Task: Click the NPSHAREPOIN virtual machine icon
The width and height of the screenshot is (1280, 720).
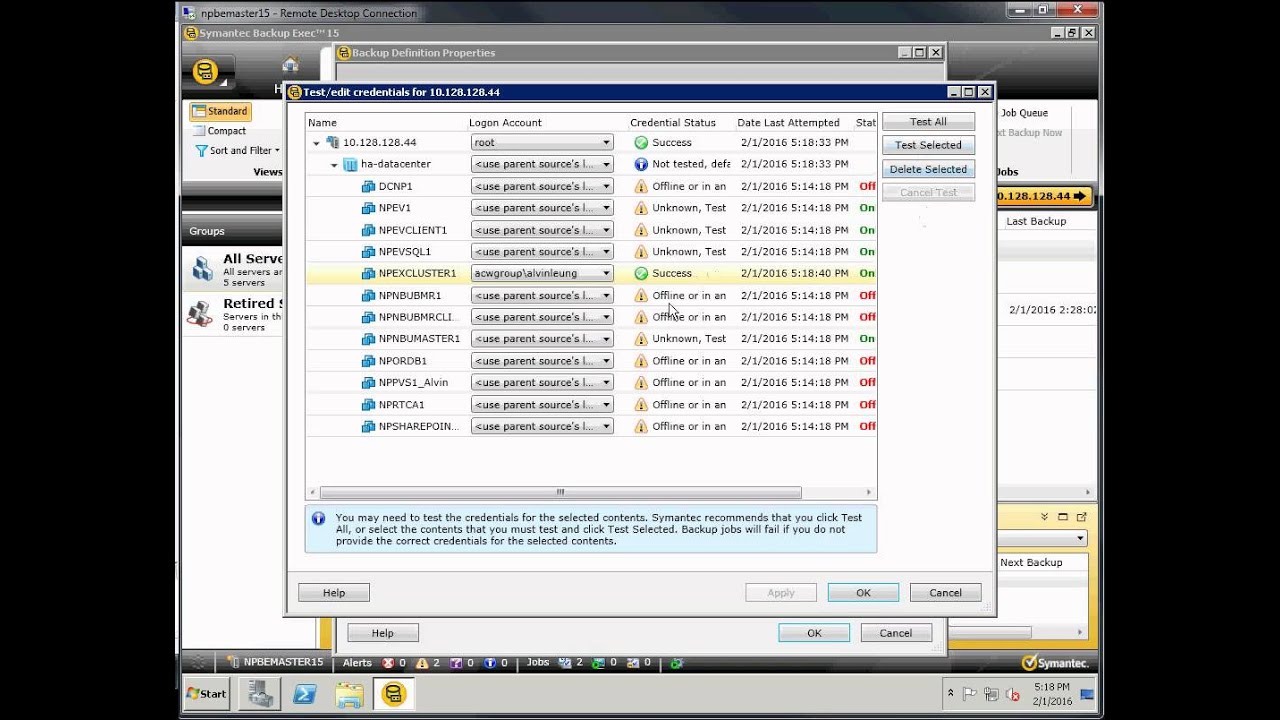Action: coord(368,427)
